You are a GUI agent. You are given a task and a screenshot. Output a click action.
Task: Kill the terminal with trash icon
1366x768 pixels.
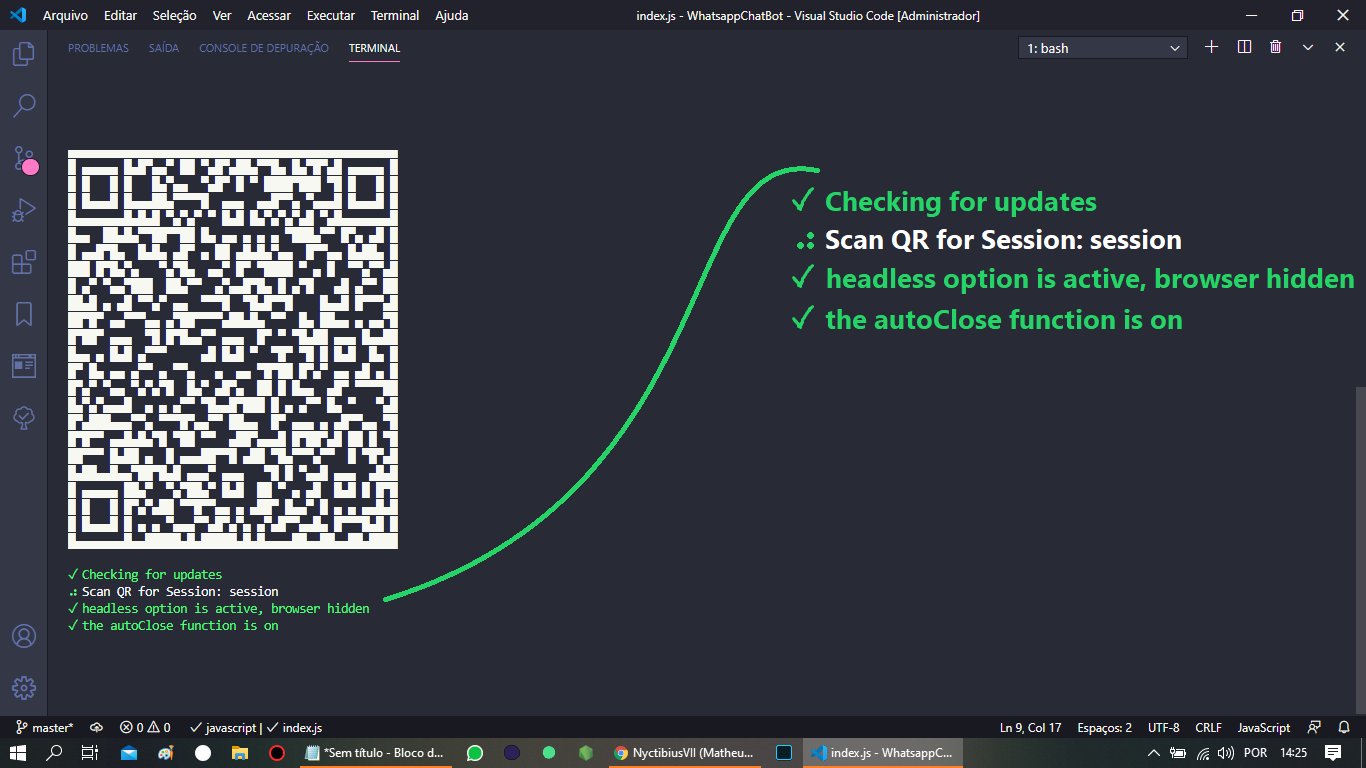tap(1276, 47)
